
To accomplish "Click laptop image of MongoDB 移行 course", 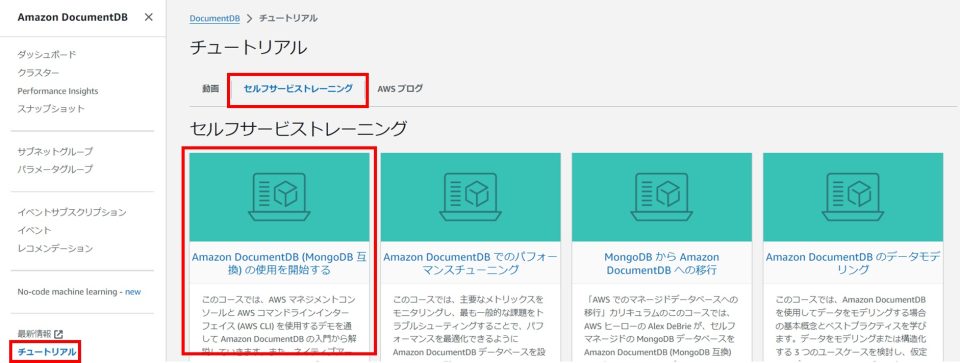I will click(662, 197).
